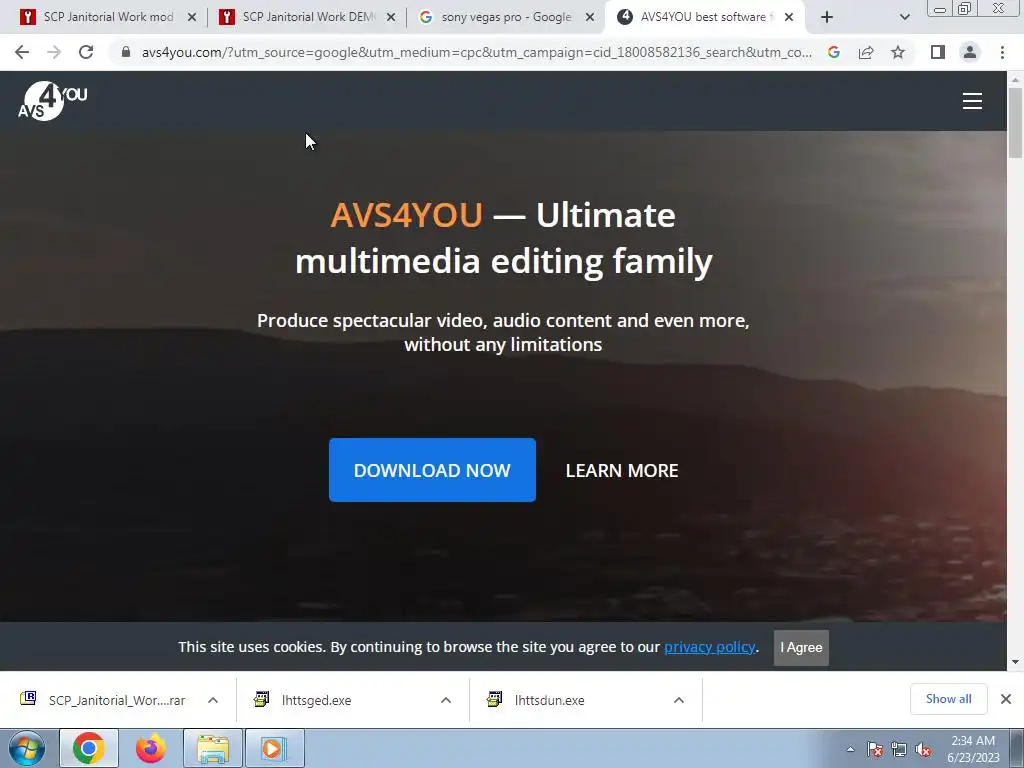Switch to SCP Janitorial Work mod tab
Image resolution: width=1024 pixels, height=768 pixels.
pos(108,17)
